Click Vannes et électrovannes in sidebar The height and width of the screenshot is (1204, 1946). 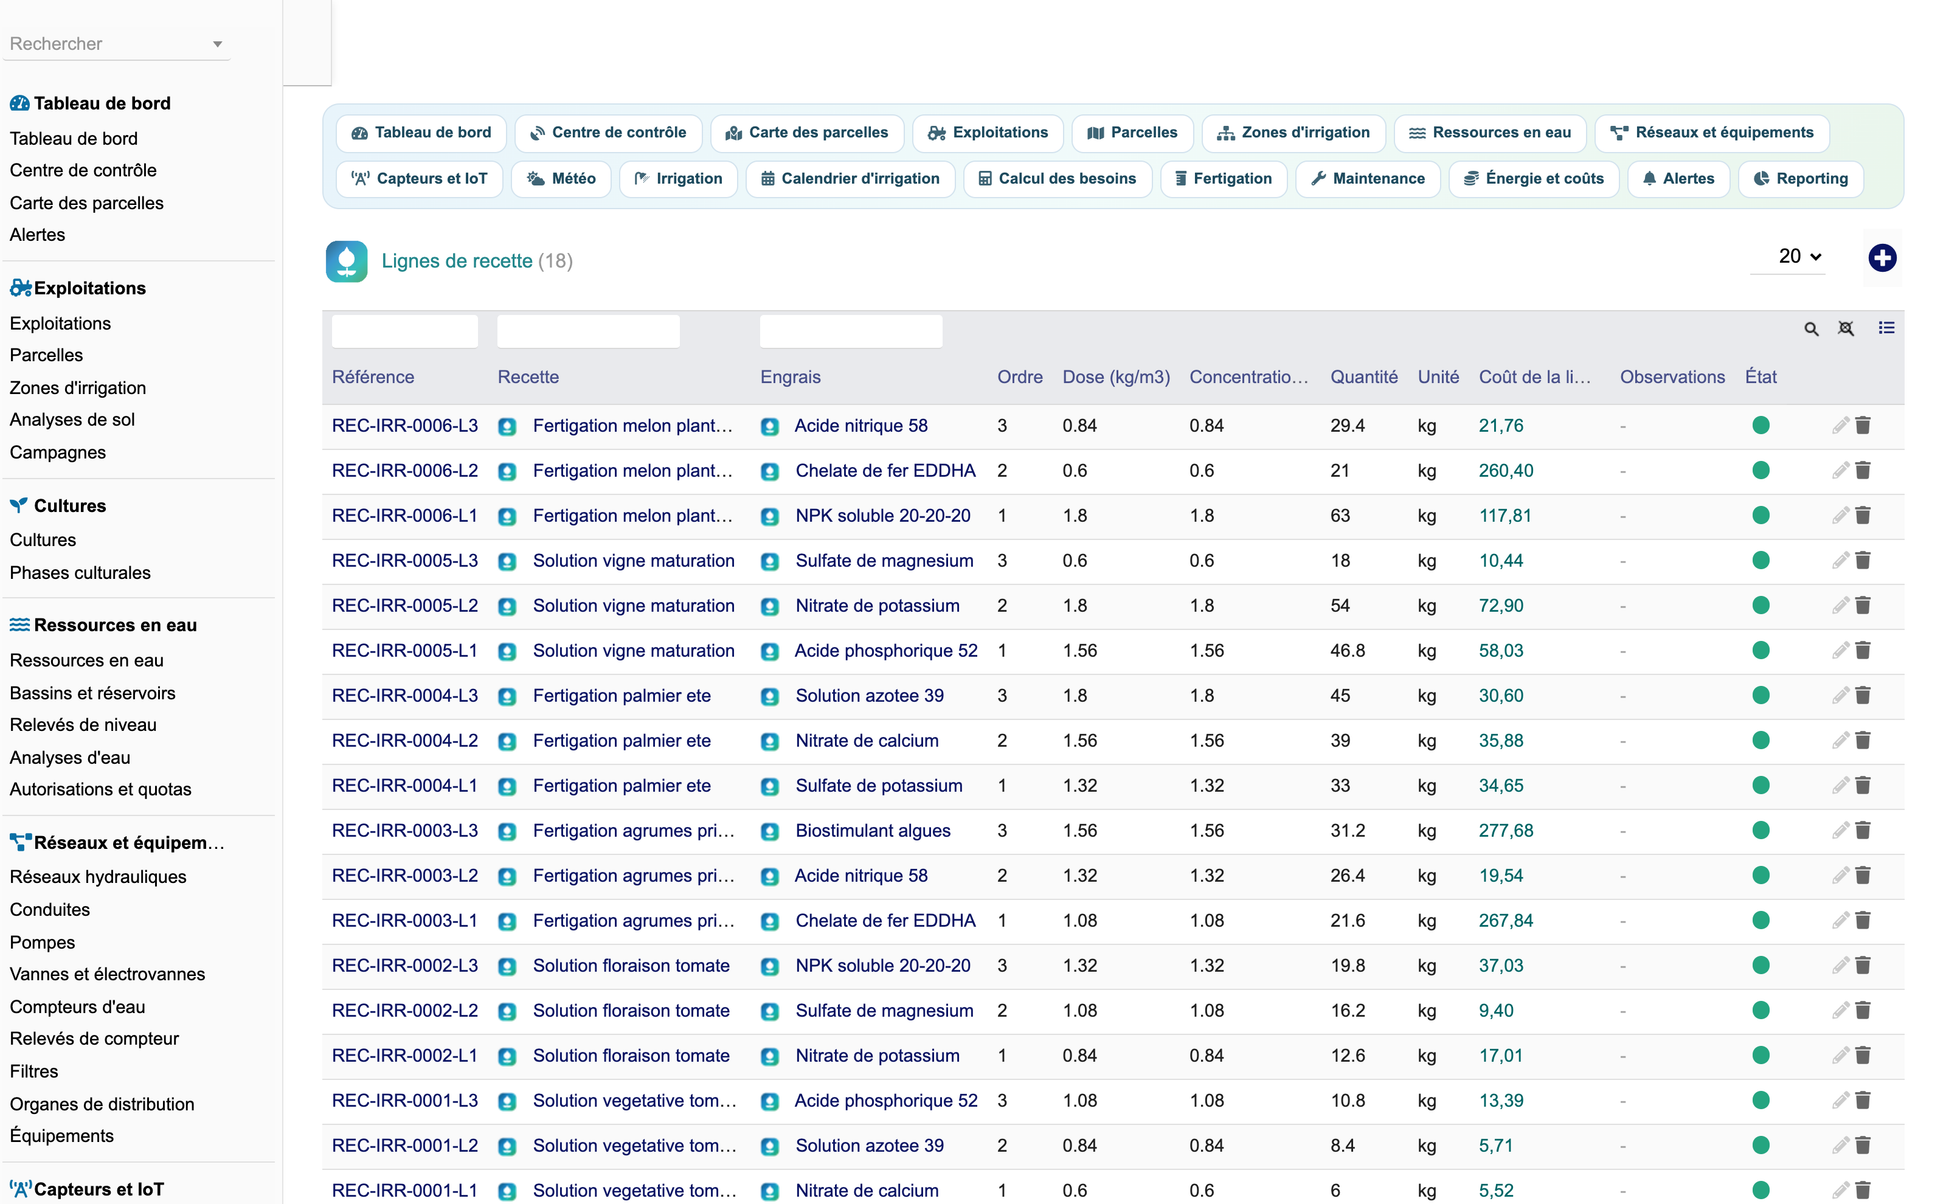tap(107, 974)
